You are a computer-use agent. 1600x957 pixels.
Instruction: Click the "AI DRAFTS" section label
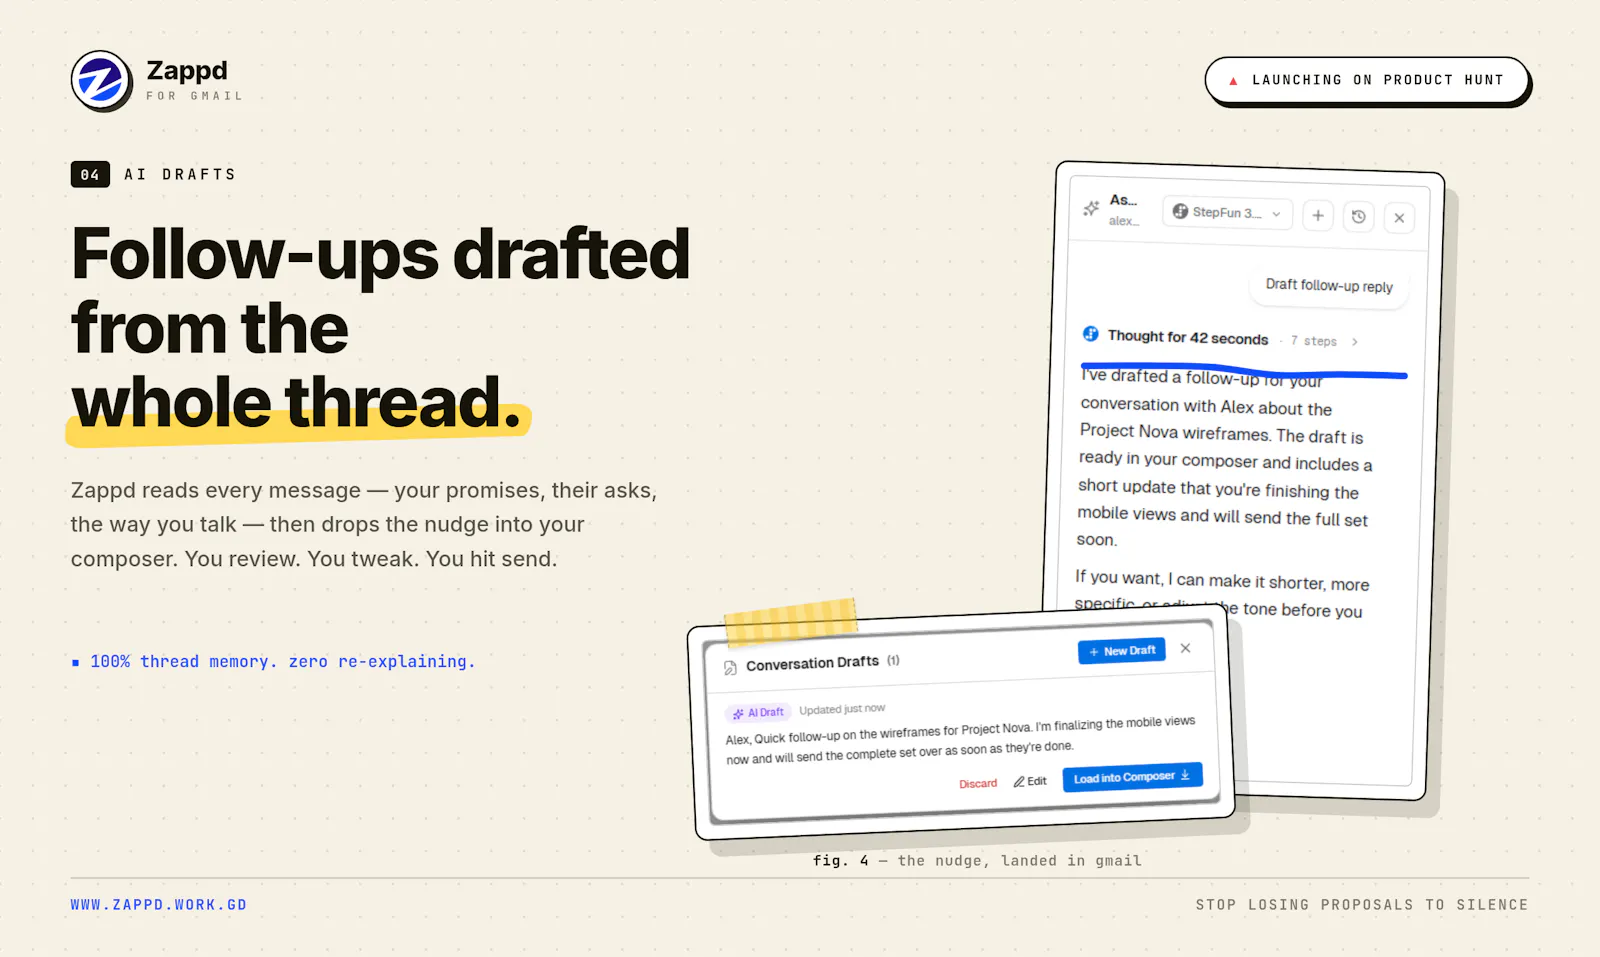click(x=180, y=174)
